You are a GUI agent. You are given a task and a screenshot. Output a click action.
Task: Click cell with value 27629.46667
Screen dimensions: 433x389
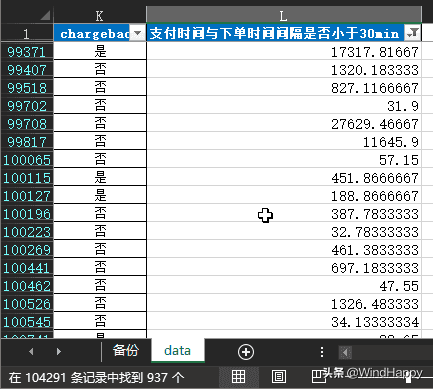284,124
